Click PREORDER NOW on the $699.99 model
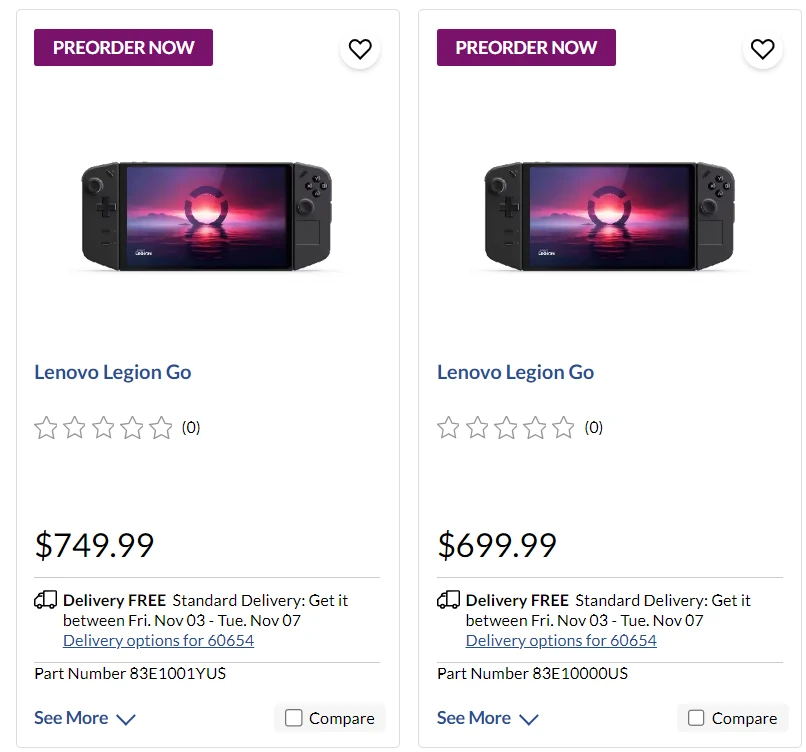Image resolution: width=806 pixels, height=752 pixels. coord(526,47)
